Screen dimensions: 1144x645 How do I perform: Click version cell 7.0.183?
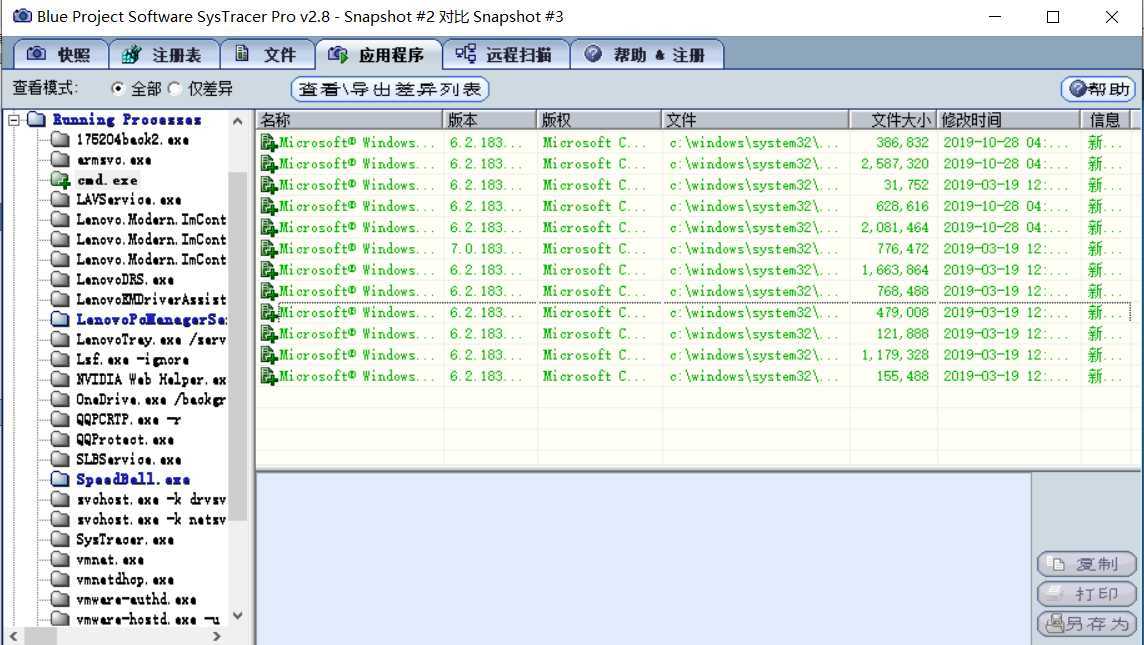pos(486,249)
